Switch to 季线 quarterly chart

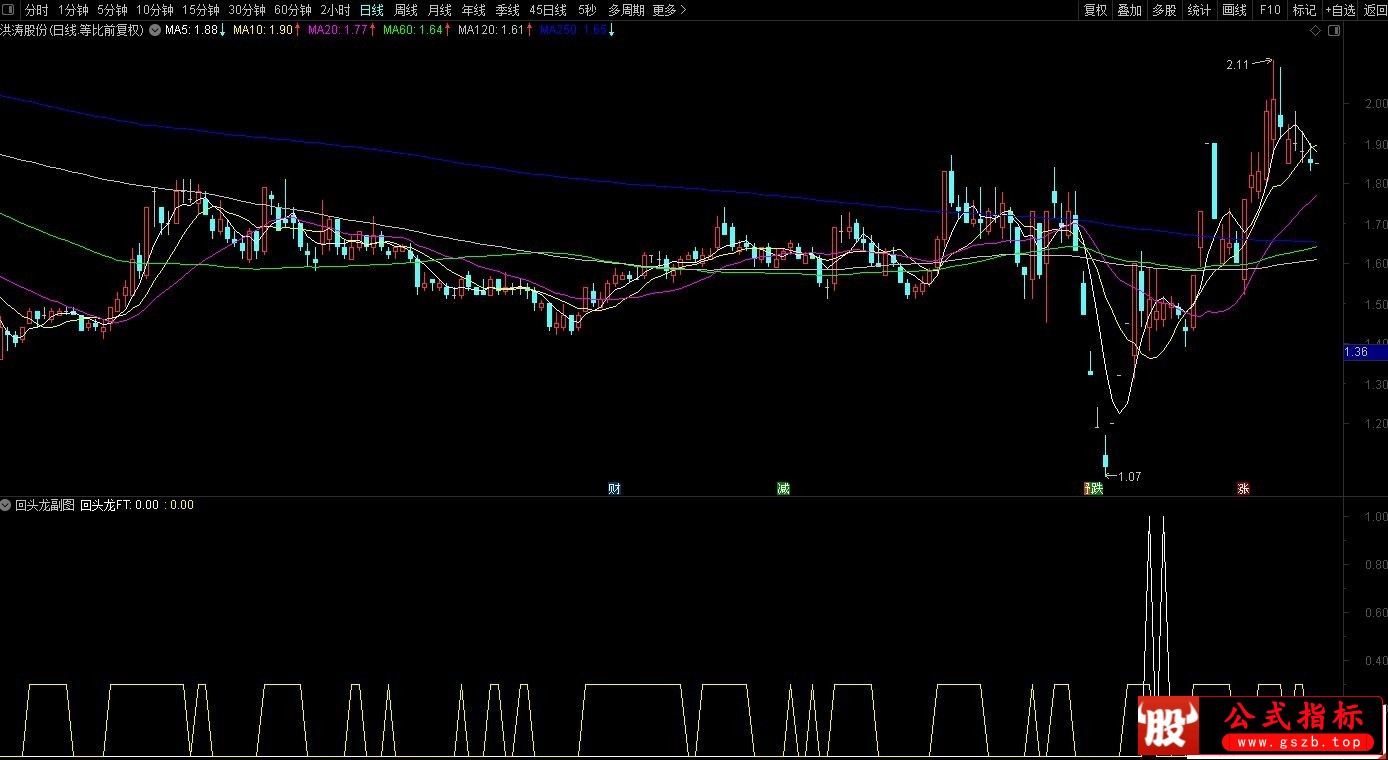pos(507,10)
